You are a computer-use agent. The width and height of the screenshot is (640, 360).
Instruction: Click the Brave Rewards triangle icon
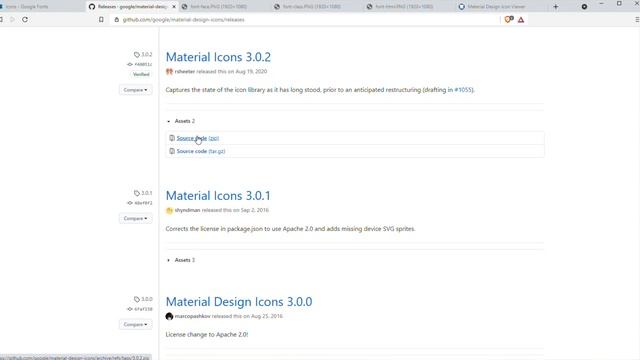tap(521, 20)
